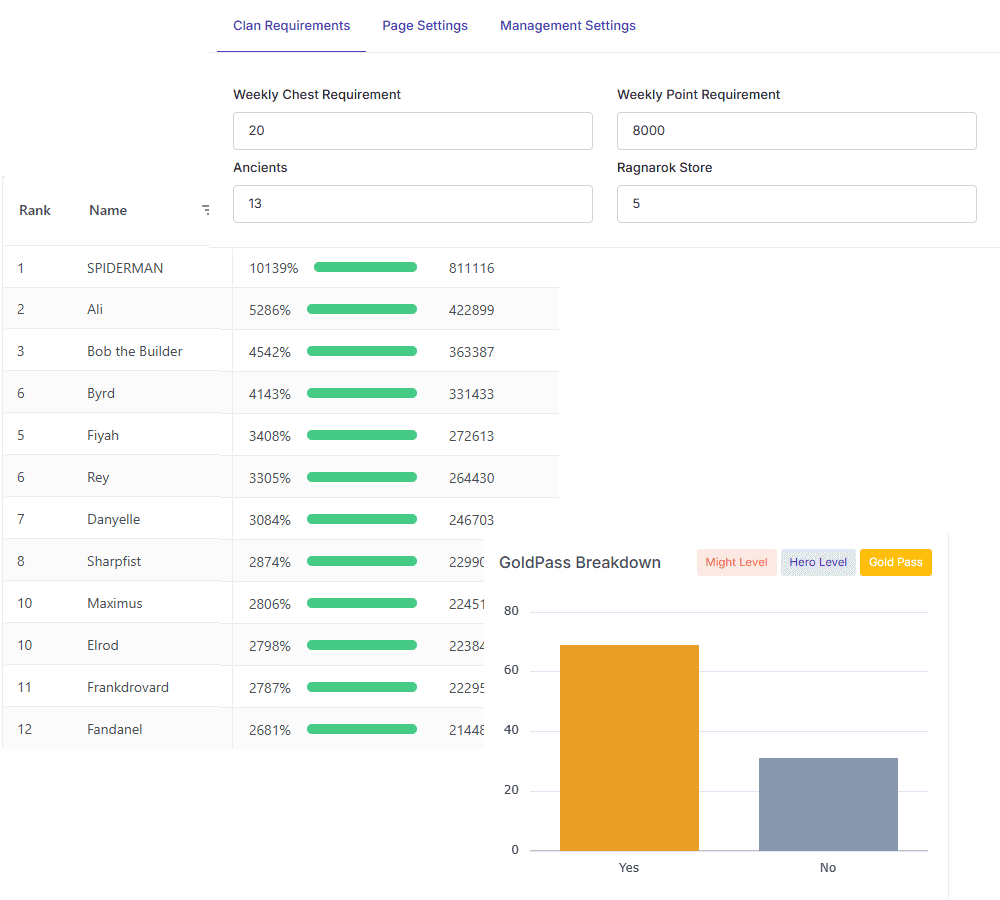Viewport: 1000px width, 900px height.
Task: Open the filter icon beside the Name header
Action: click(x=205, y=210)
